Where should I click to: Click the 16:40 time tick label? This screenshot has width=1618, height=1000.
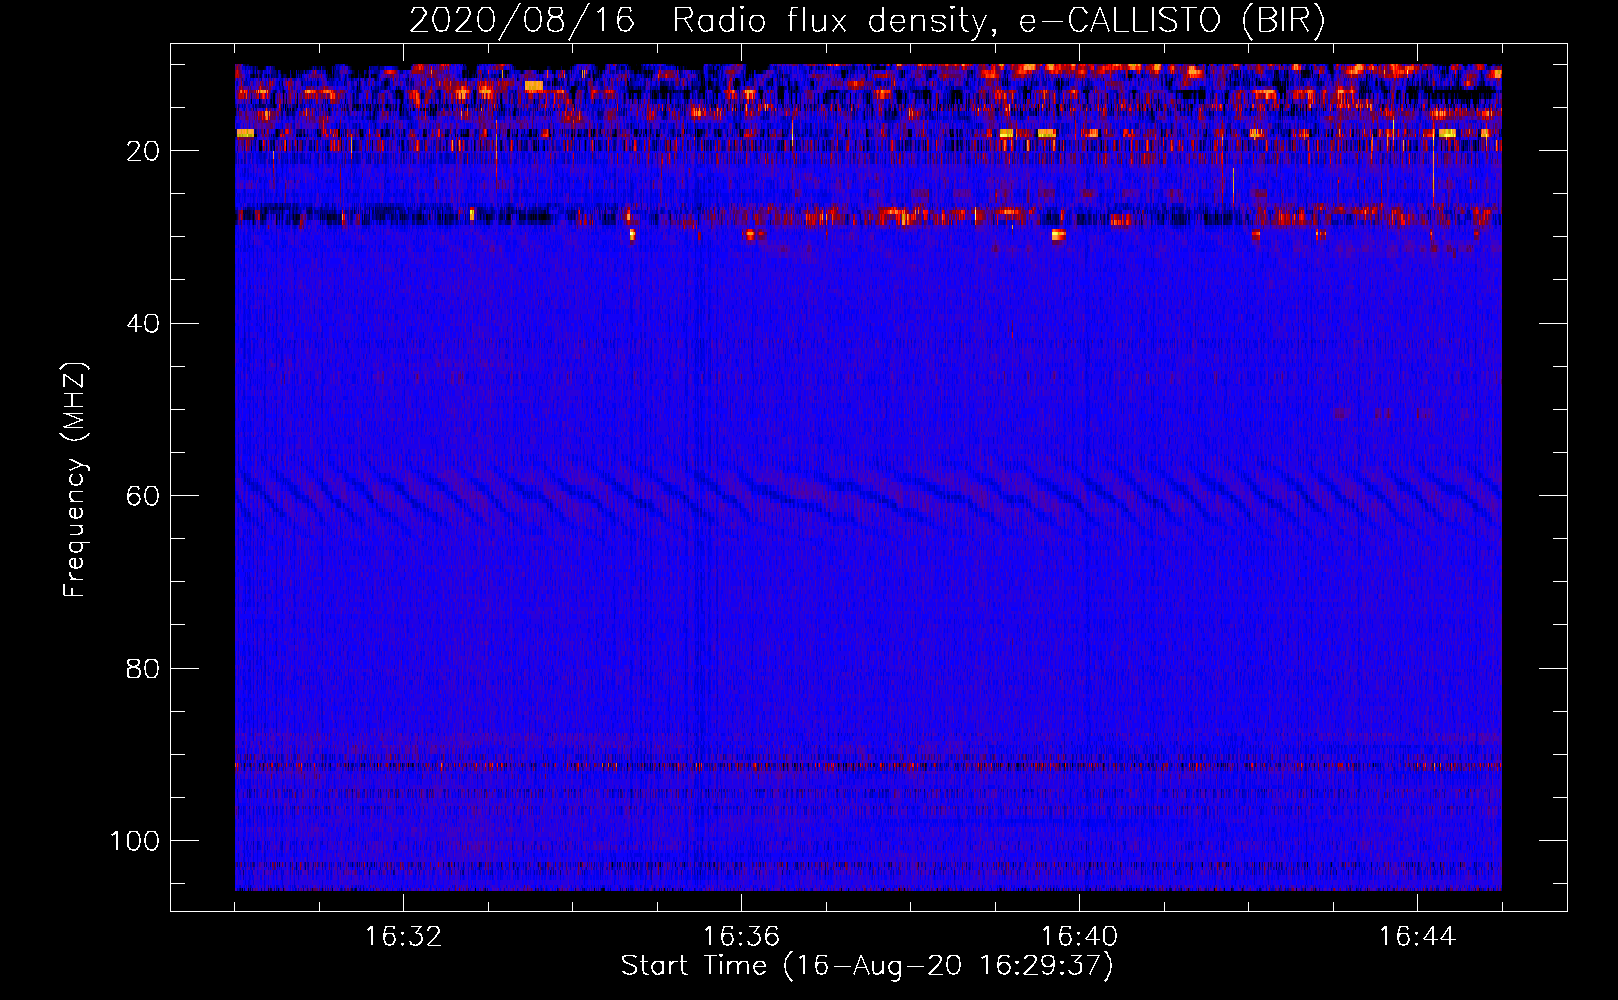[x=1079, y=937]
